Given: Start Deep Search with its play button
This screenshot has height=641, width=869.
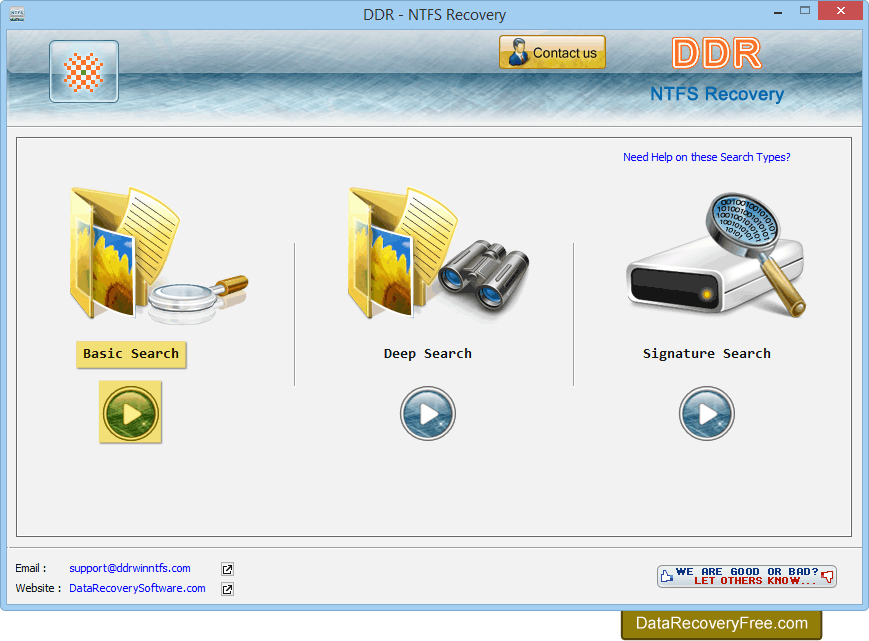Looking at the screenshot, I should coord(428,413).
